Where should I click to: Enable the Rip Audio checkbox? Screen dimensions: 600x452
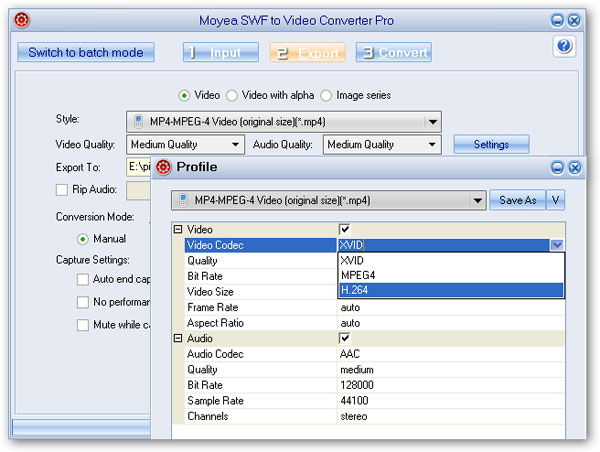[x=62, y=189]
